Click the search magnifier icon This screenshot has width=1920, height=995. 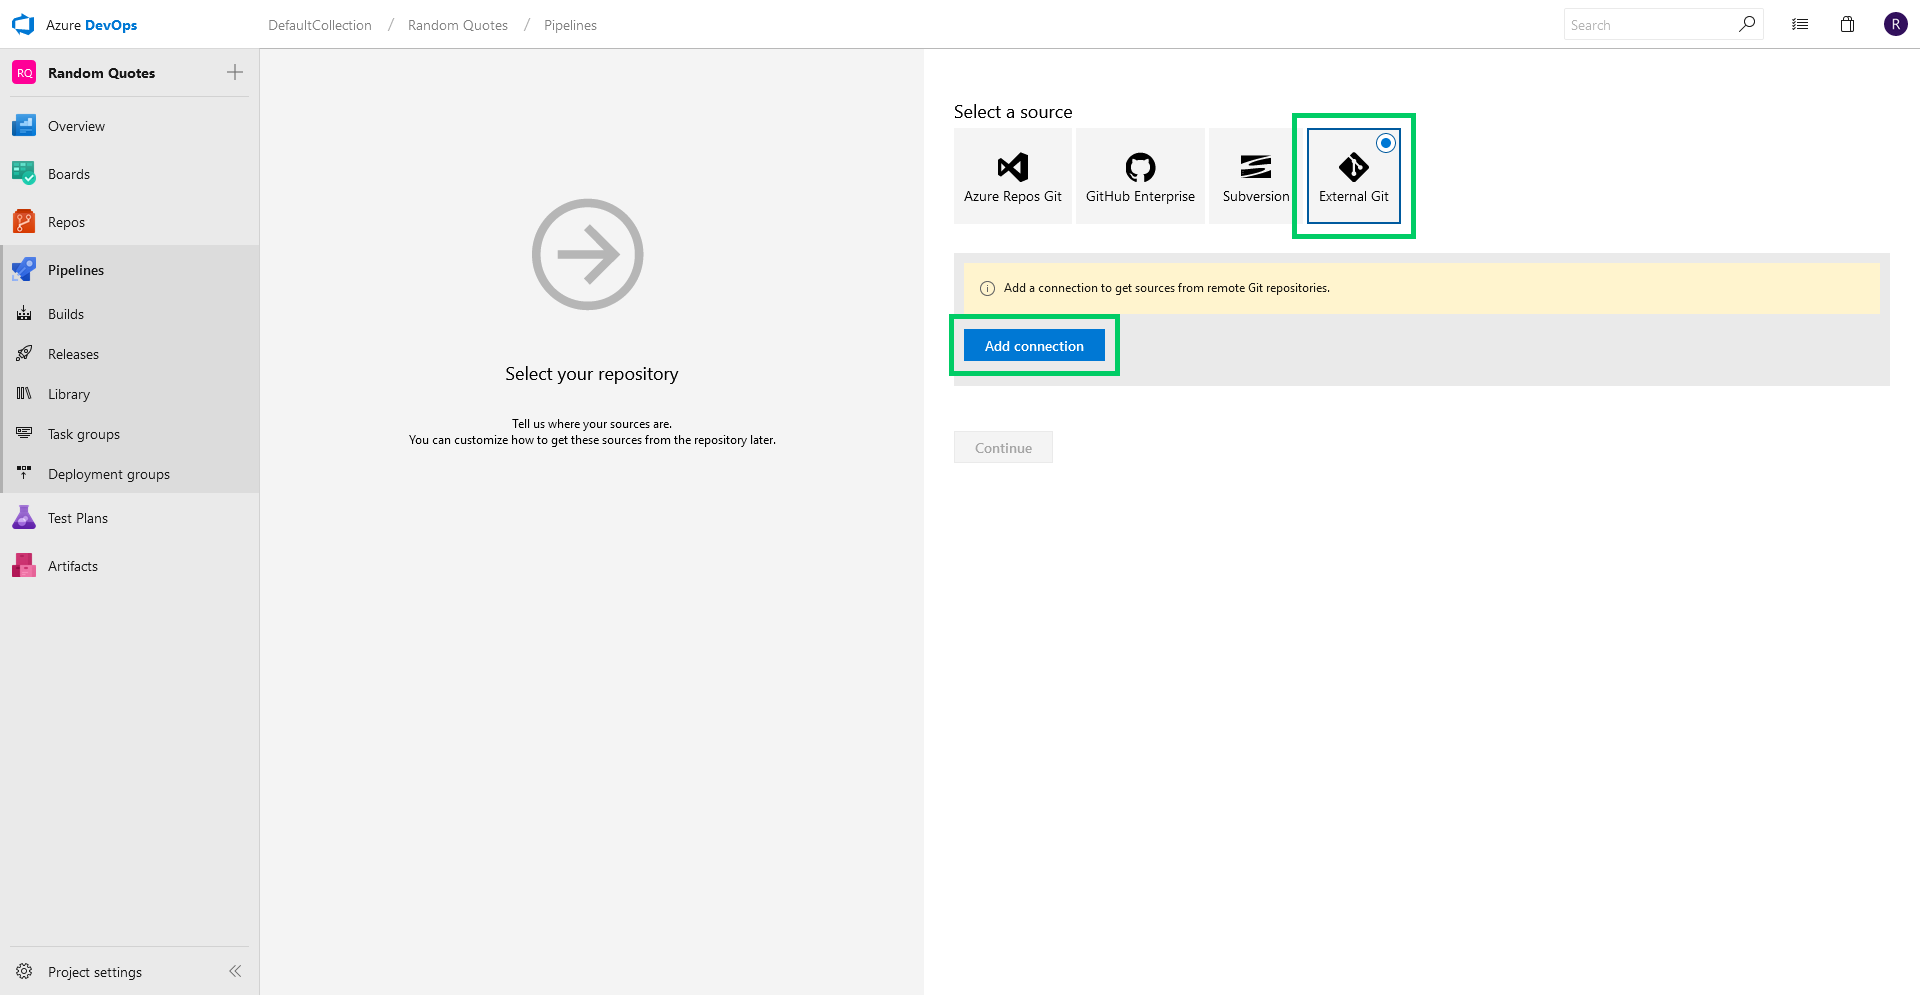pos(1747,25)
